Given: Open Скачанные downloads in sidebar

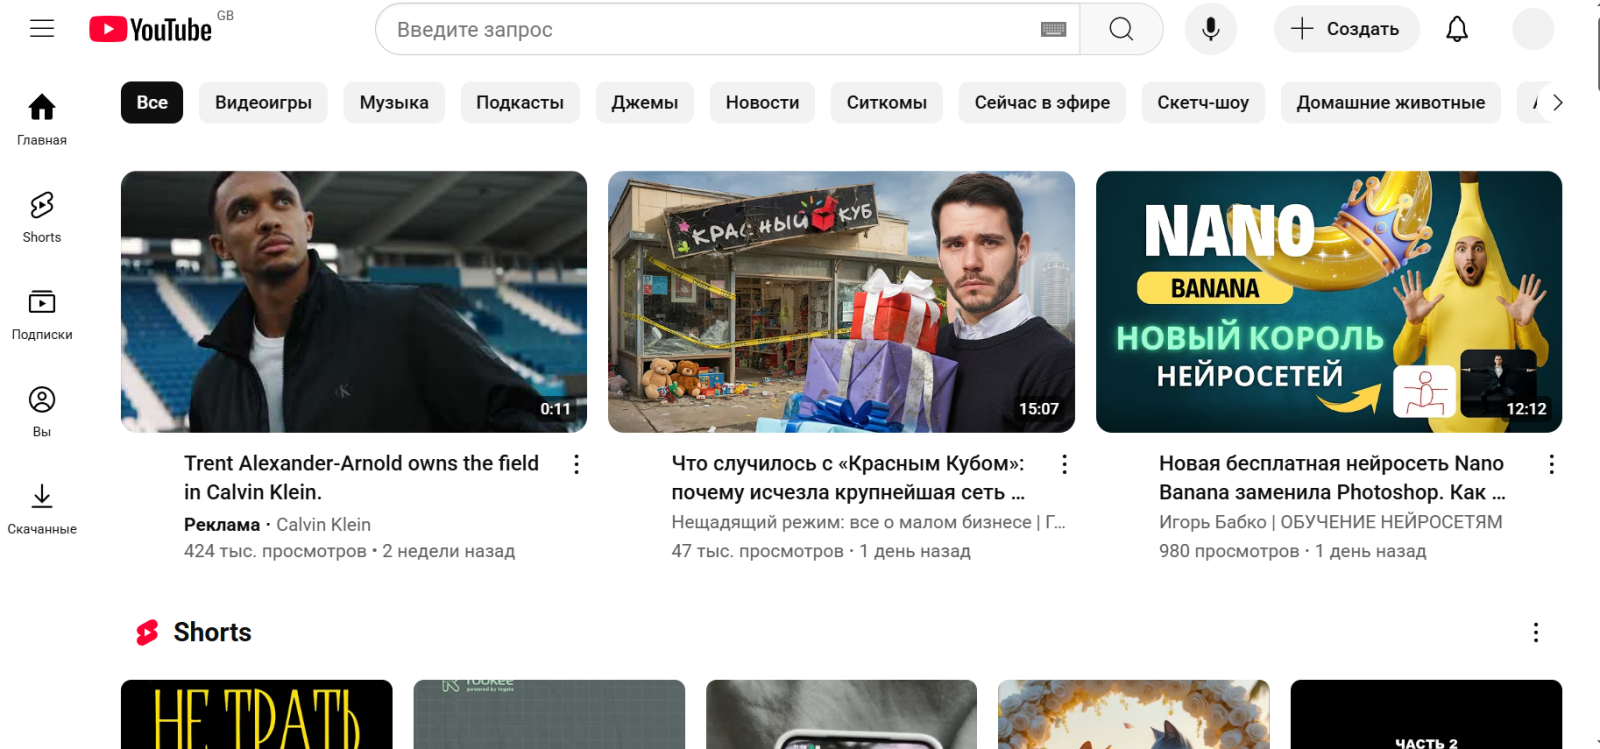Looking at the screenshot, I should pos(42,509).
